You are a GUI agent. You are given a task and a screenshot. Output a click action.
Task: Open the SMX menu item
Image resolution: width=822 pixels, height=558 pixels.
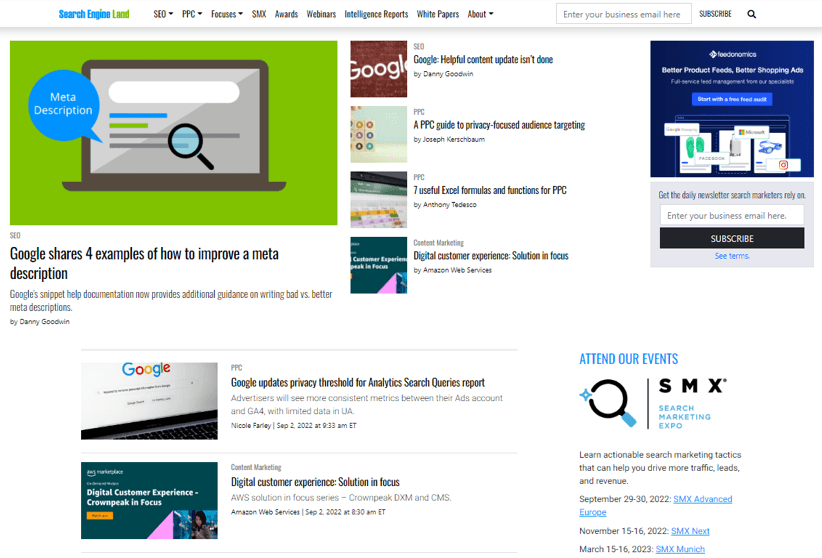click(259, 14)
